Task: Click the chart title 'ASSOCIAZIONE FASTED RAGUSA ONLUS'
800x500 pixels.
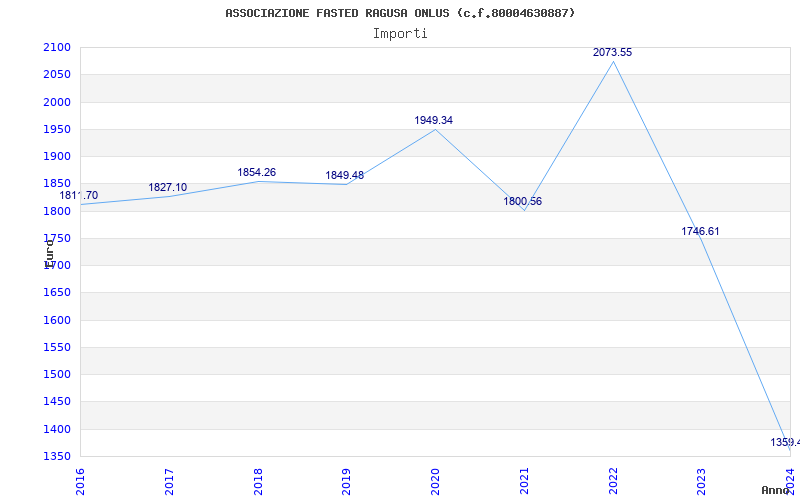Action: pos(337,13)
